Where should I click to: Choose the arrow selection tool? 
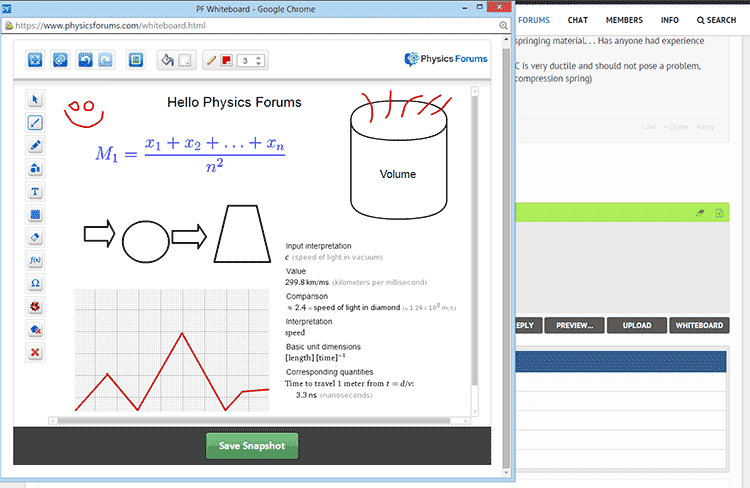pos(35,100)
